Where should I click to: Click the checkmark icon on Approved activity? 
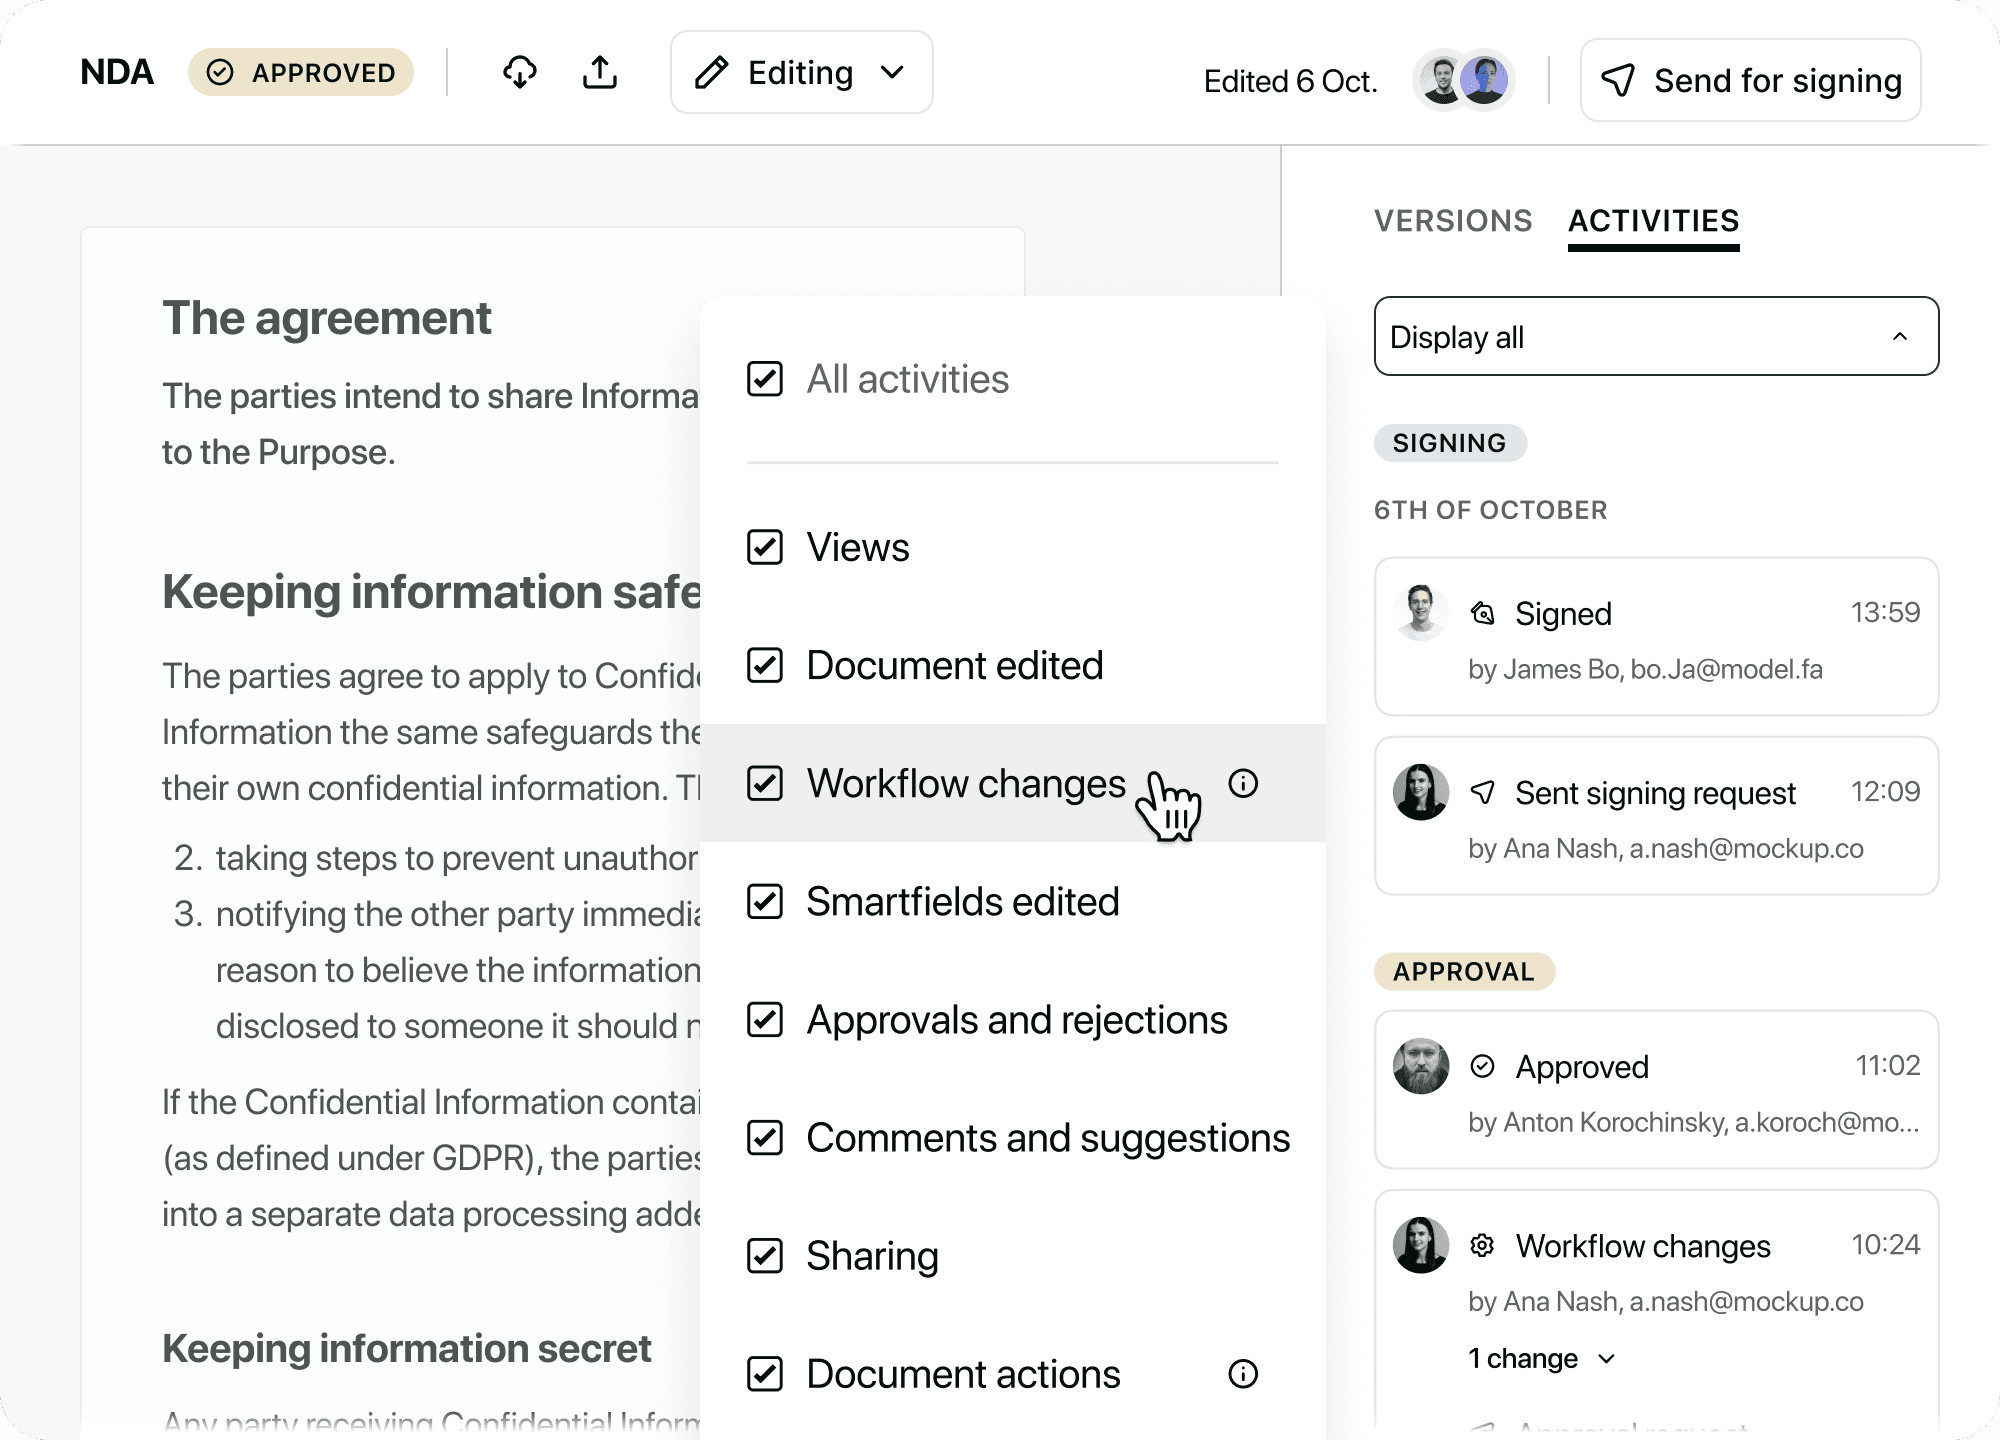point(1482,1066)
